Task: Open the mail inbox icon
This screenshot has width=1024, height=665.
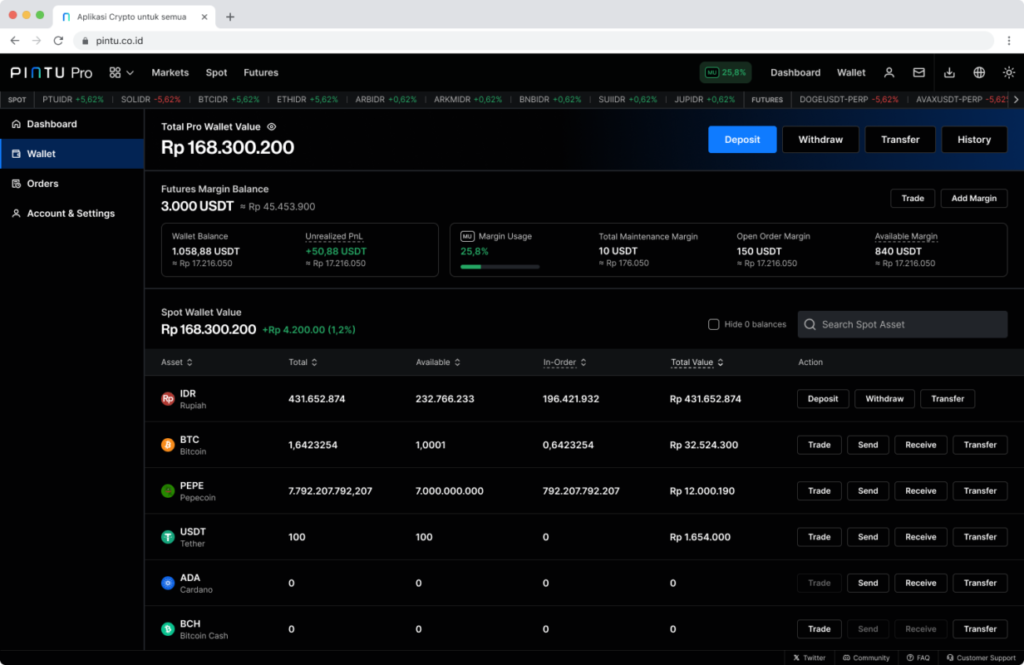Action: pyautogui.click(x=919, y=73)
